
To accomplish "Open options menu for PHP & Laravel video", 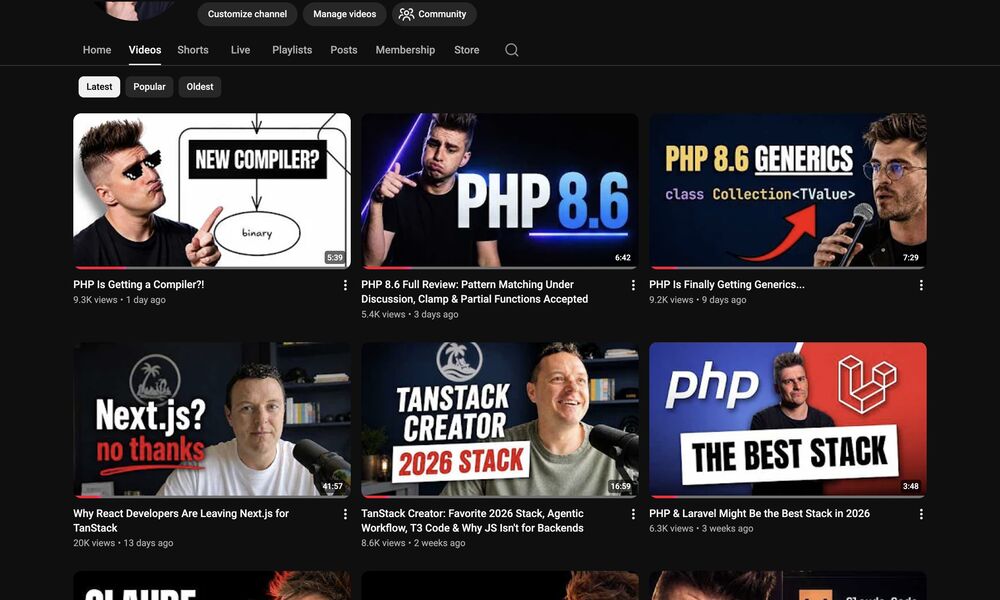I will point(921,514).
